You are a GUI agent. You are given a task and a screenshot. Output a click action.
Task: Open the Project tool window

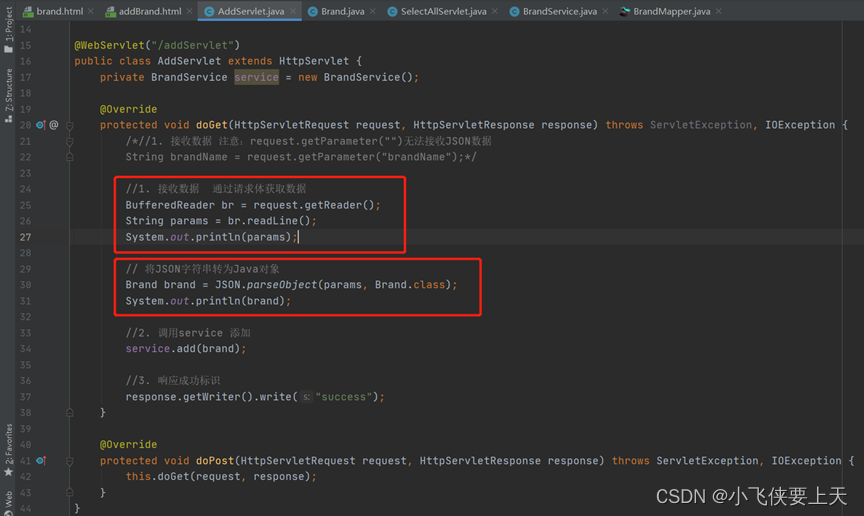pyautogui.click(x=8, y=31)
